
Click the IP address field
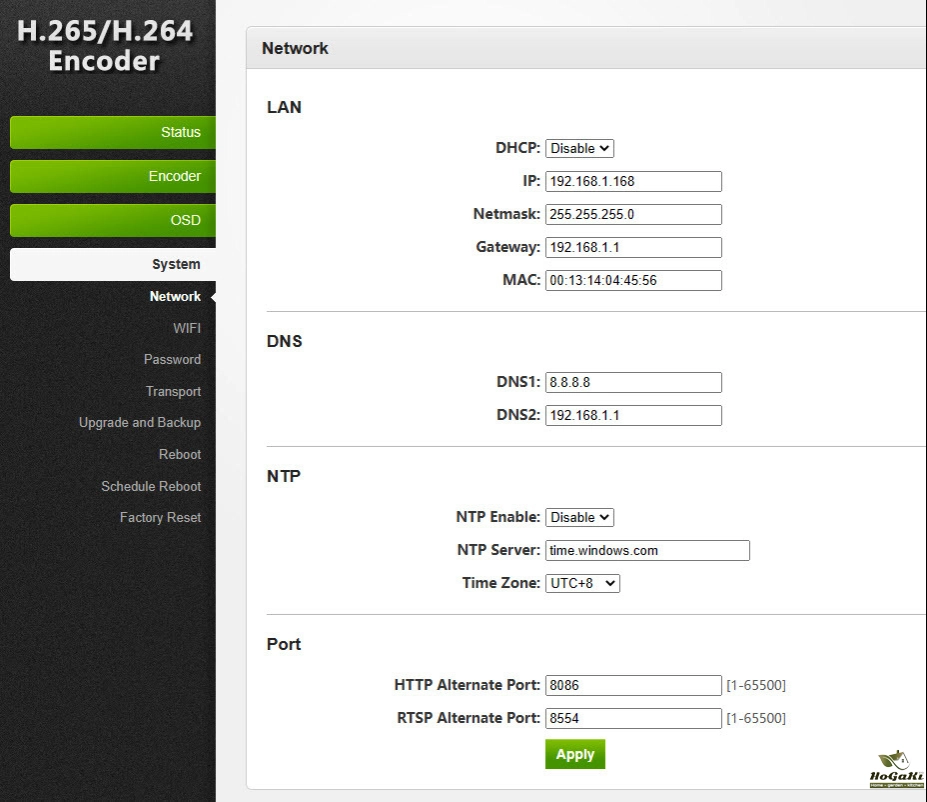pos(633,181)
